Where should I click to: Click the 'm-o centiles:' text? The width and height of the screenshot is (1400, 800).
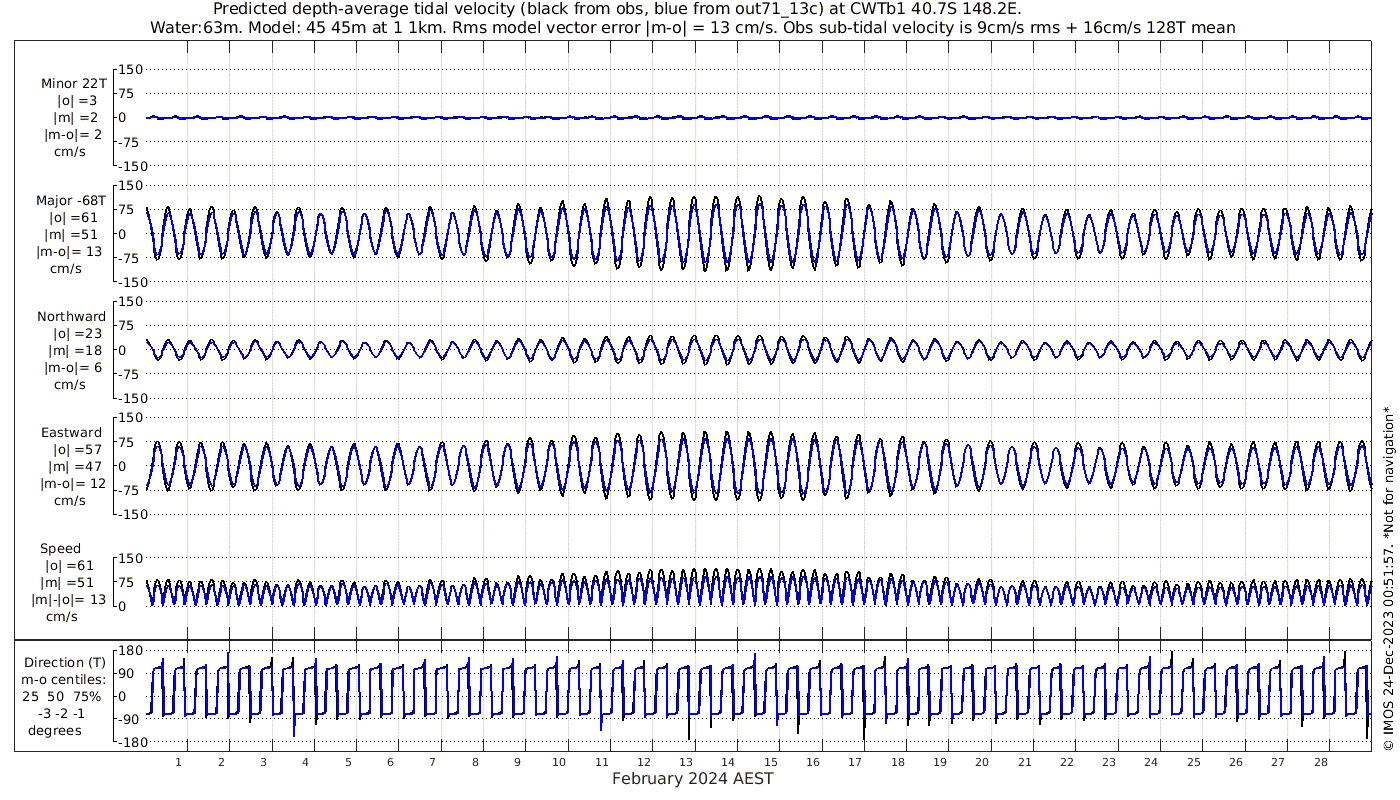[x=66, y=680]
